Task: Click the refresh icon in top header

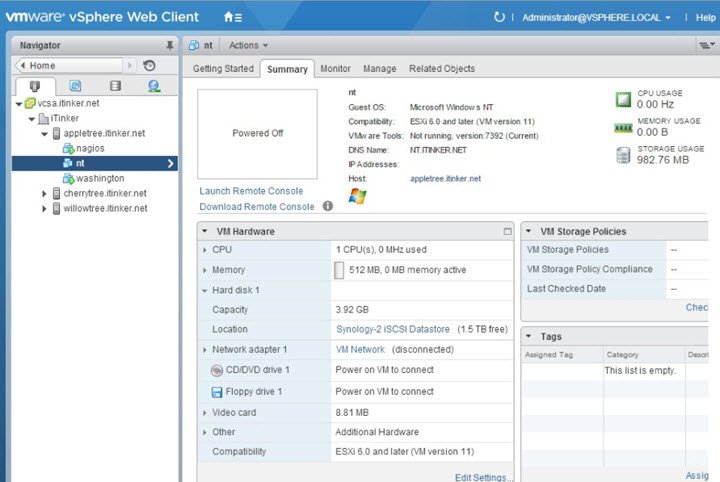Action: point(499,17)
